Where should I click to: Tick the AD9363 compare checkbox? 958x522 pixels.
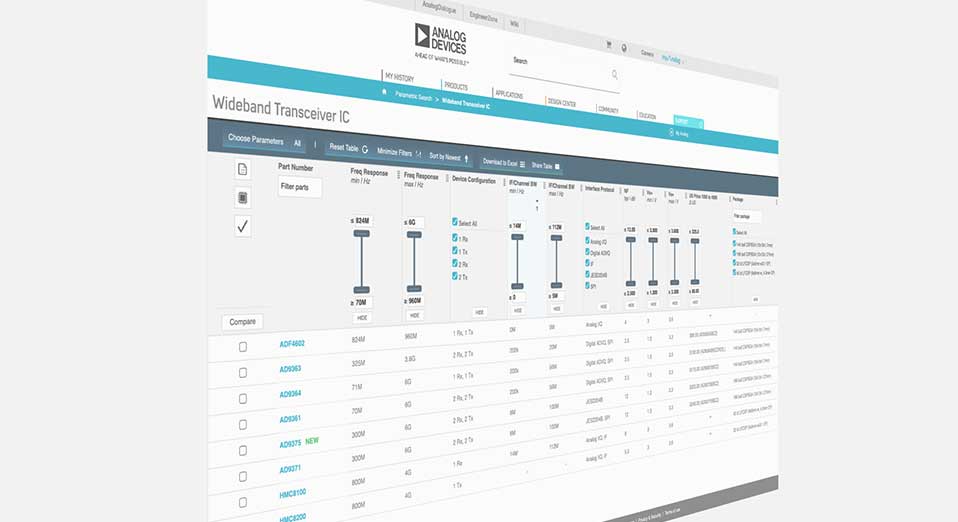coord(243,373)
